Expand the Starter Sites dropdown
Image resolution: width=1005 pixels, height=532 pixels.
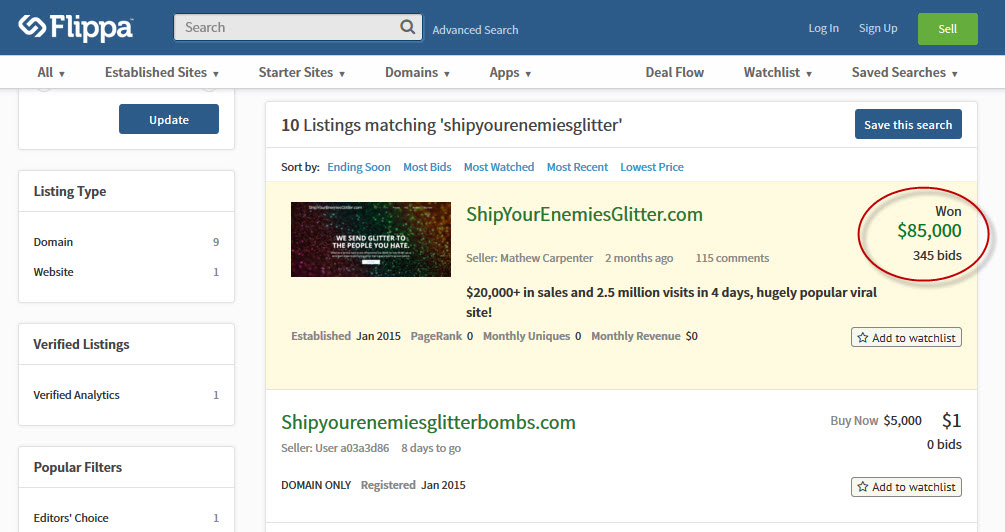click(302, 72)
